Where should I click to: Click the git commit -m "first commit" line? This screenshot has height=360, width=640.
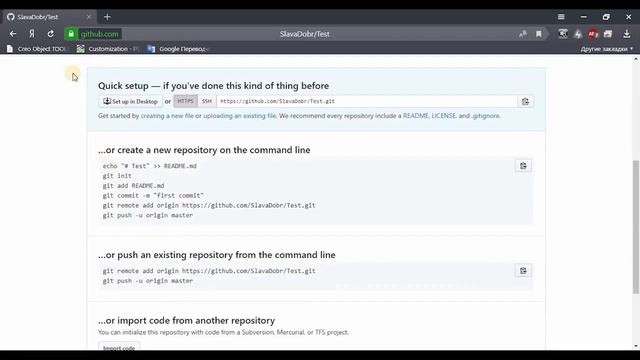[153, 196]
